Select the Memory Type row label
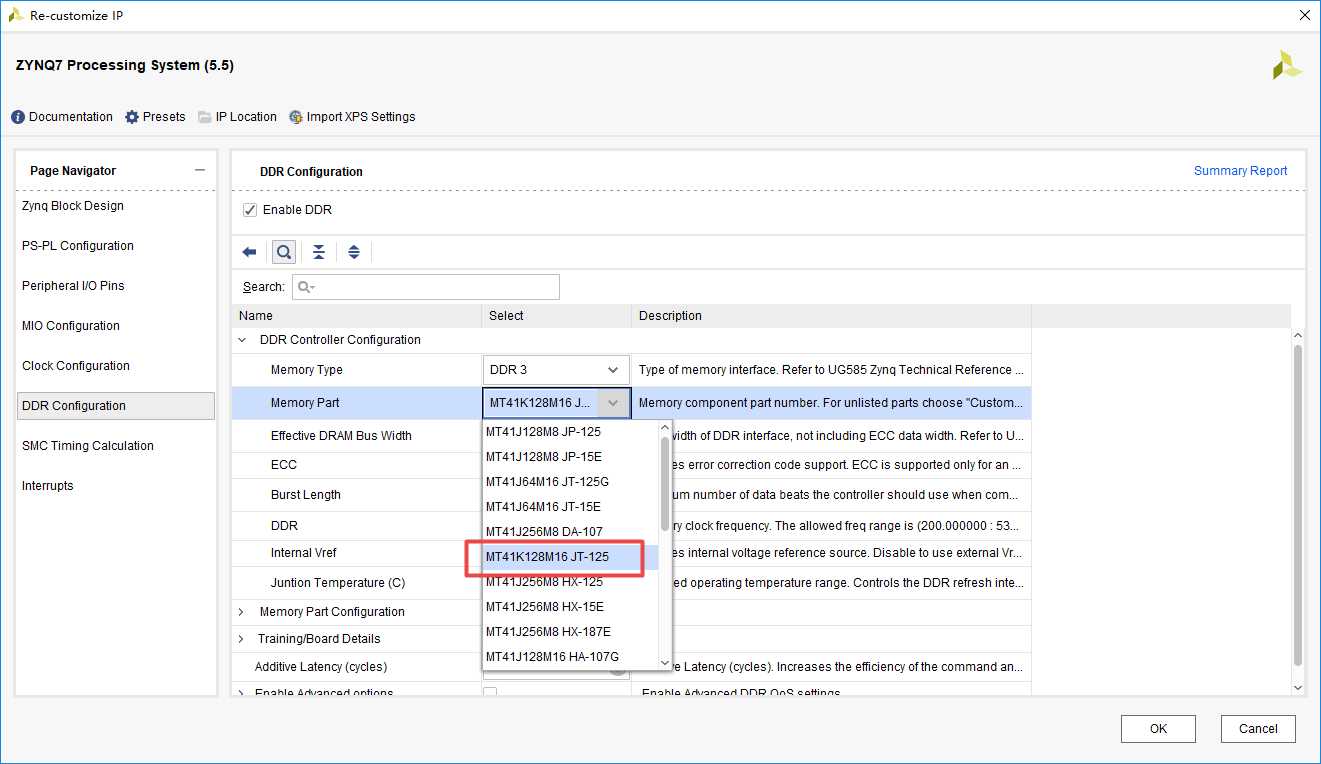Screen dimensions: 1321x764 [x=306, y=370]
